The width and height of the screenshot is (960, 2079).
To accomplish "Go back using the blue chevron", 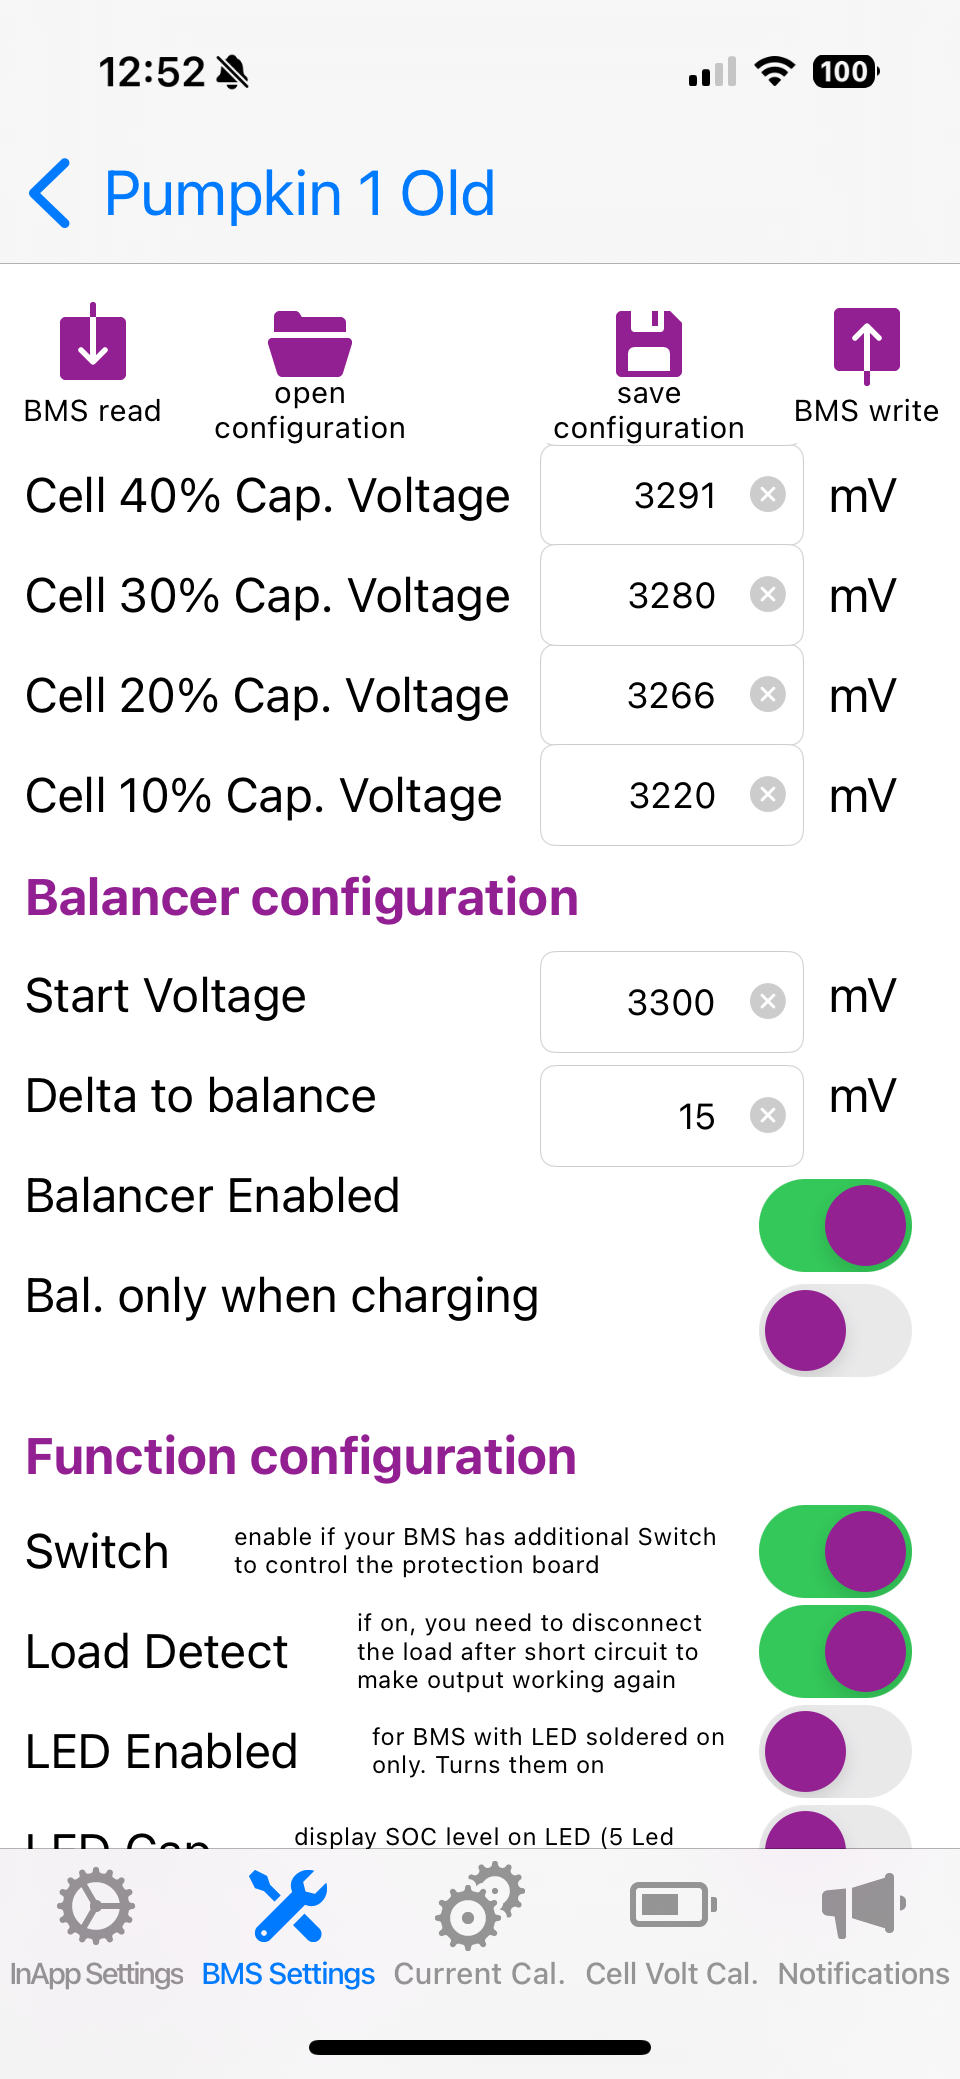I will tap(50, 193).
